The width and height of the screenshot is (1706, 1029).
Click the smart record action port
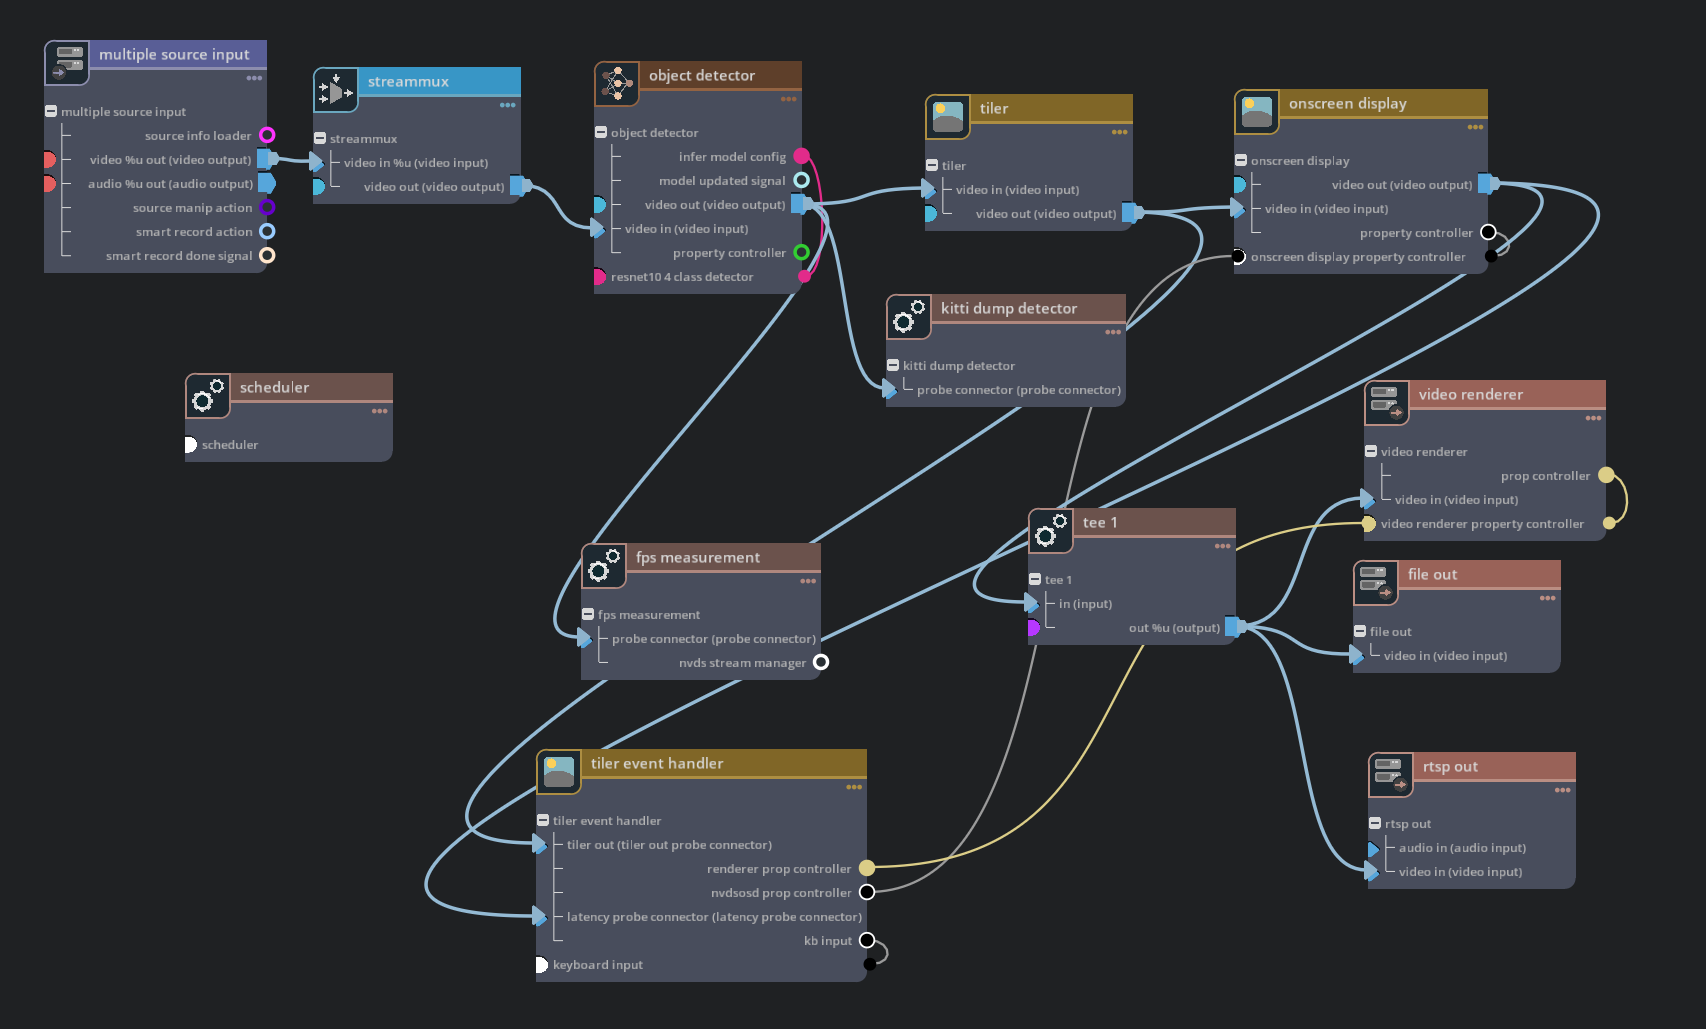tap(267, 231)
